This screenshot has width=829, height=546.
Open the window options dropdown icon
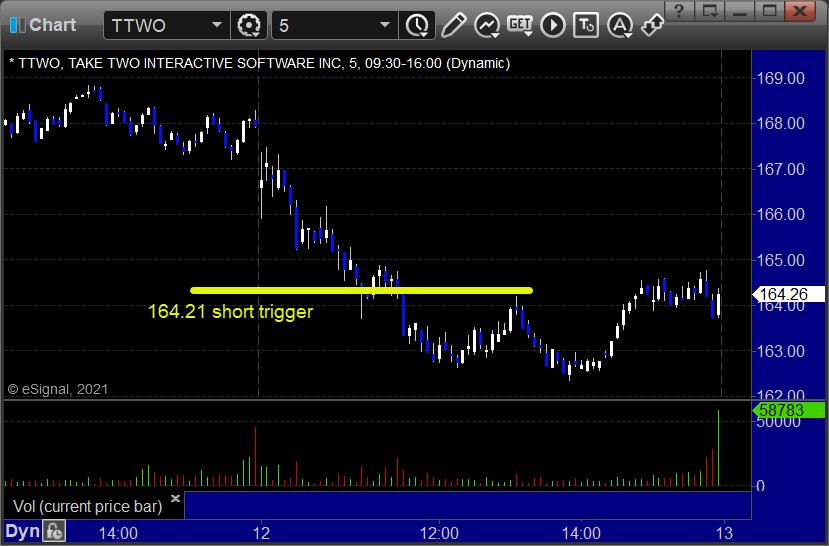tap(709, 10)
